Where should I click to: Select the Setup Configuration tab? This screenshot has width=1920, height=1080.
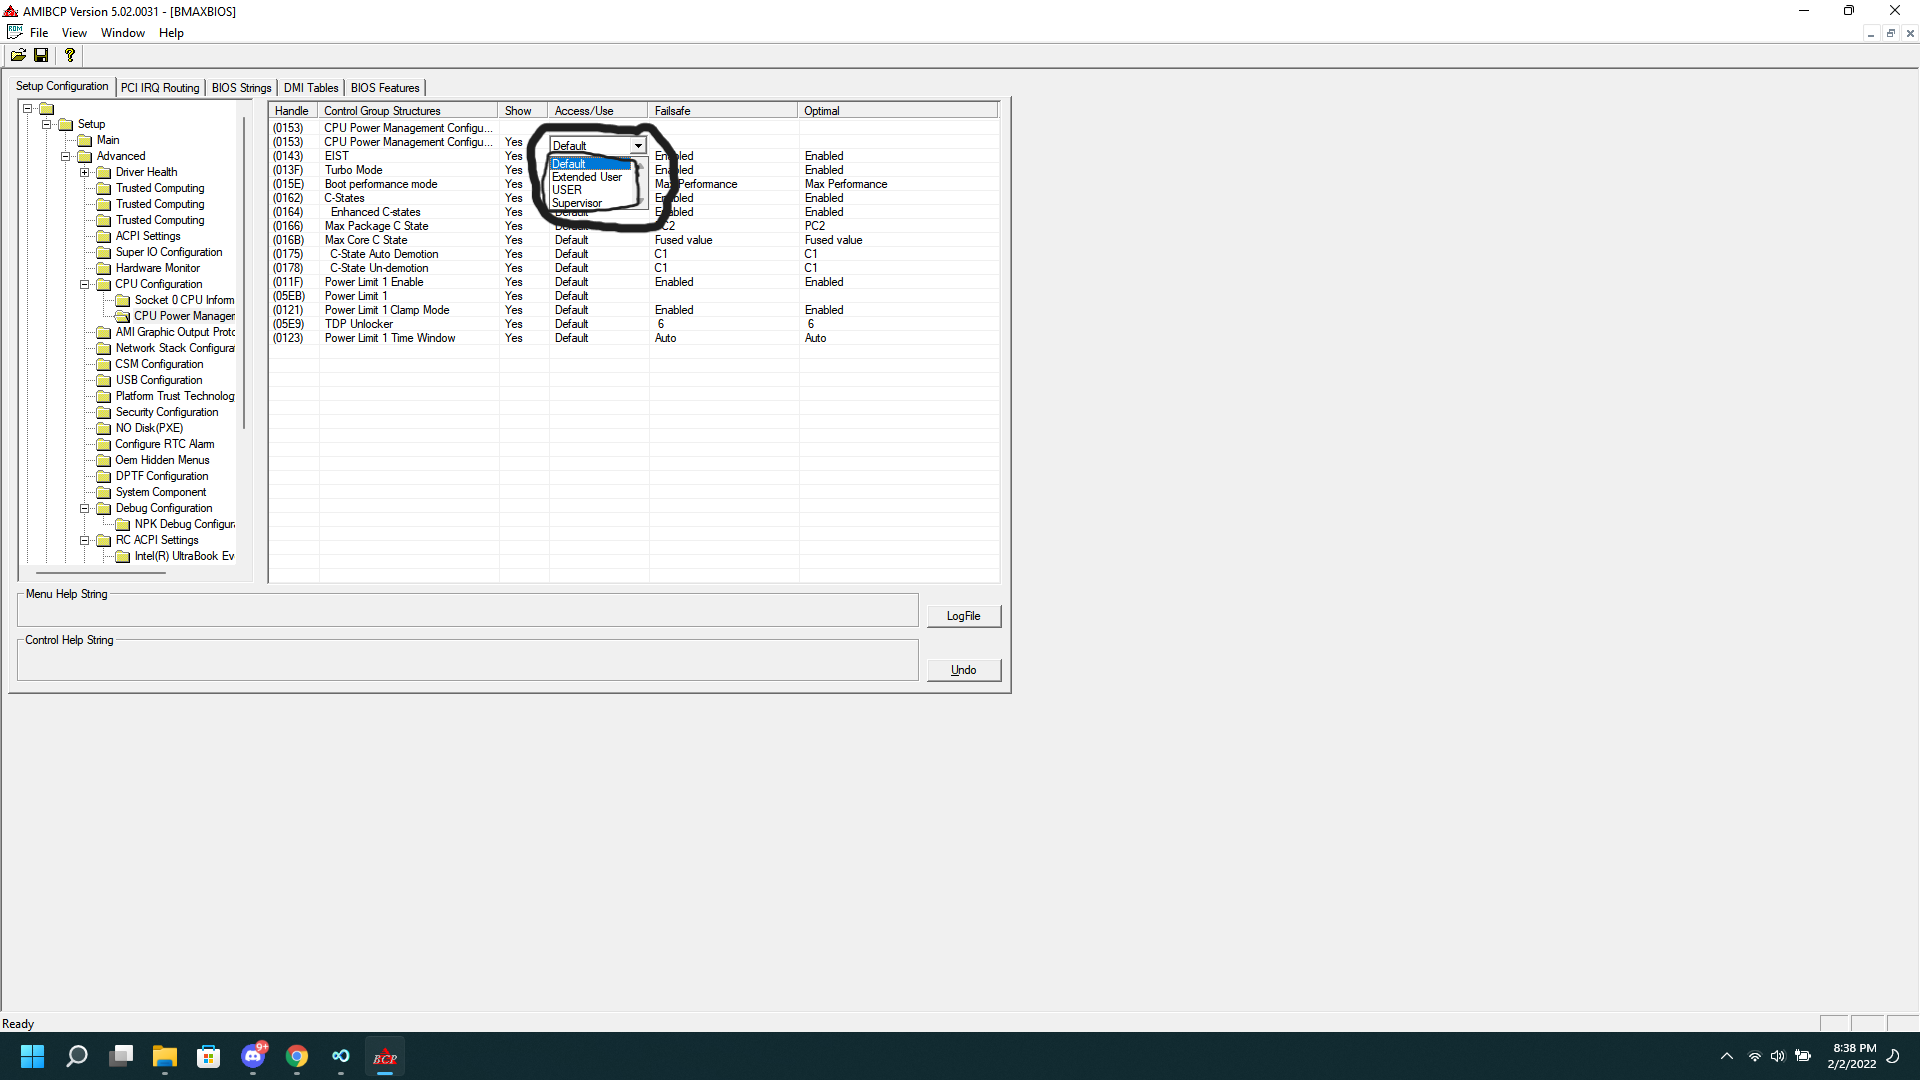[x=62, y=86]
